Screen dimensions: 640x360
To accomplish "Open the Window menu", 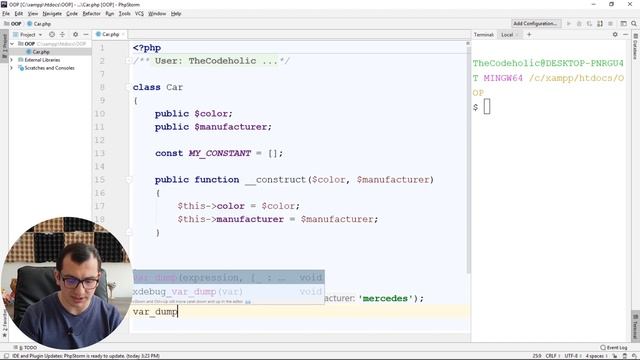I will 157,13.
